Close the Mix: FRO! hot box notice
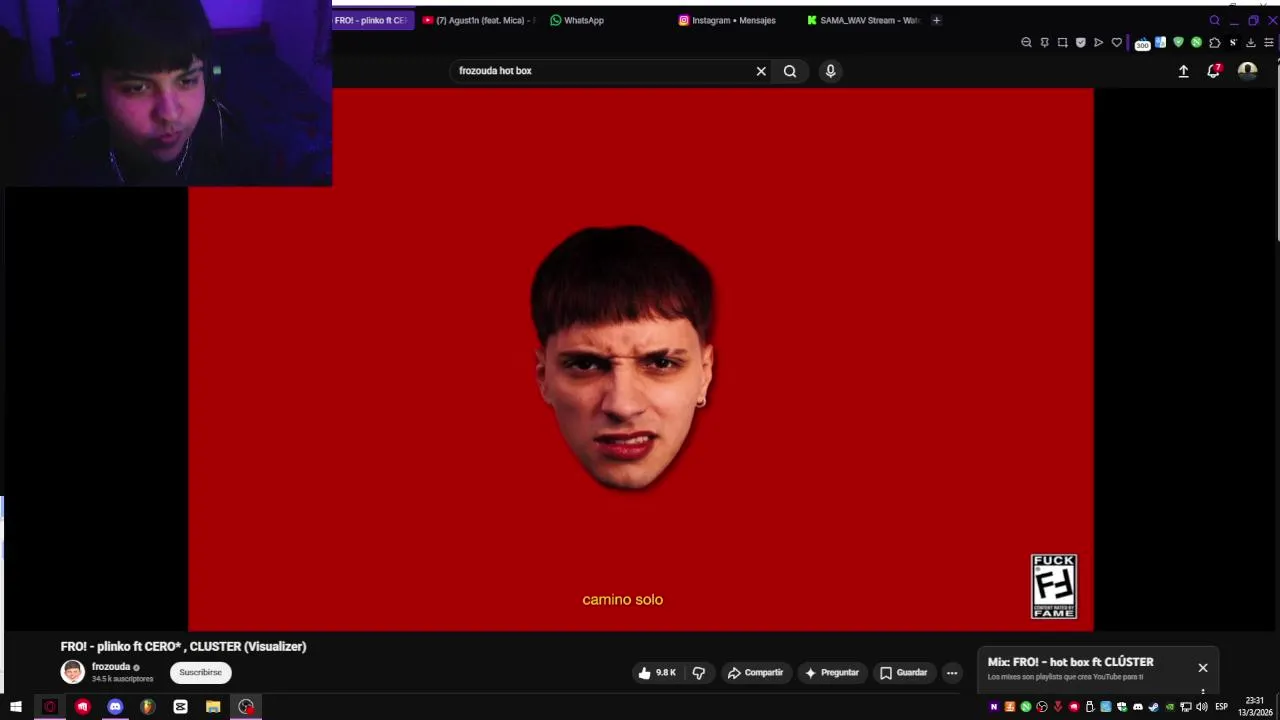Image resolution: width=1280 pixels, height=720 pixels. pos(1203,668)
